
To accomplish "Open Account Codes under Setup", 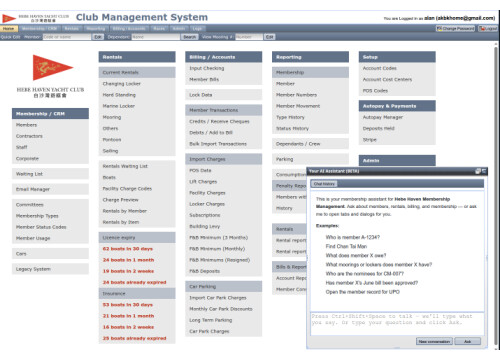I will [x=379, y=68].
